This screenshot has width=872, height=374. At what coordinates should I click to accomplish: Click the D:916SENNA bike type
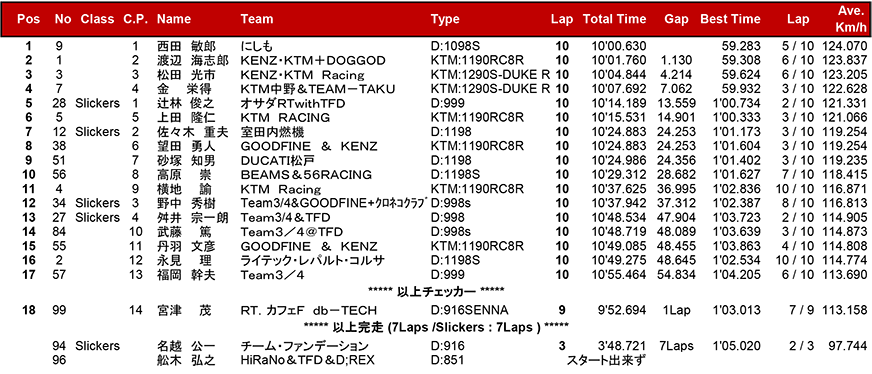click(469, 311)
